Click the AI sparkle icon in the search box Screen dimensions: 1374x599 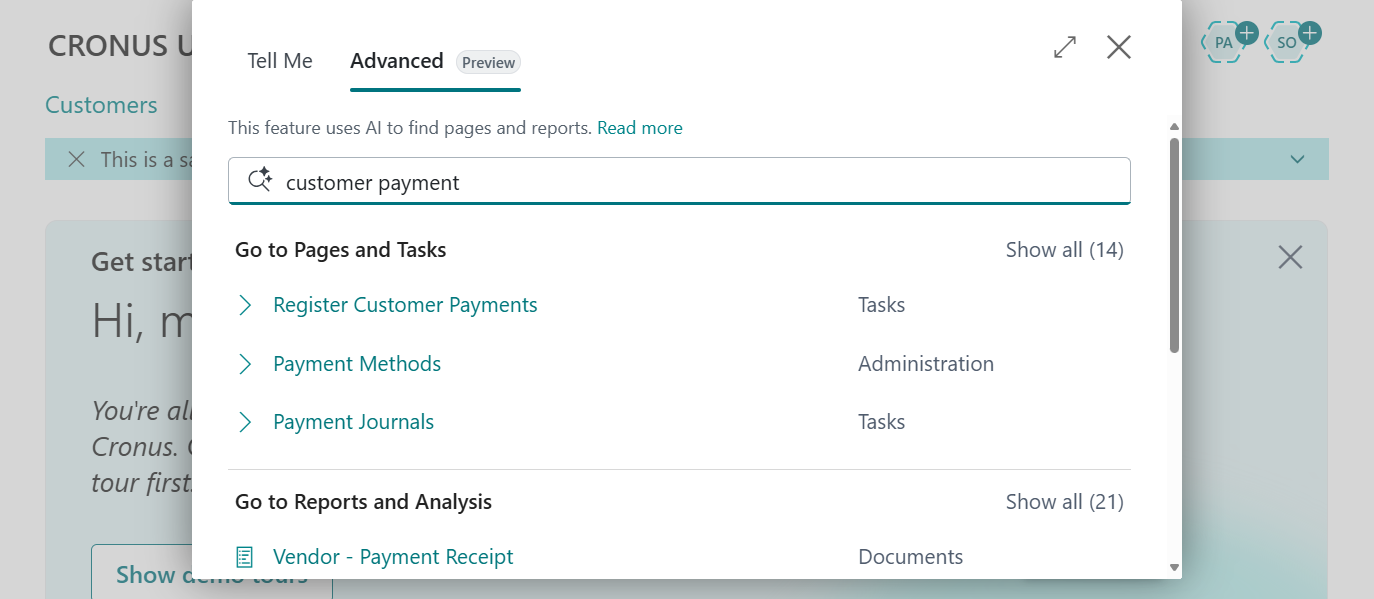tap(260, 180)
